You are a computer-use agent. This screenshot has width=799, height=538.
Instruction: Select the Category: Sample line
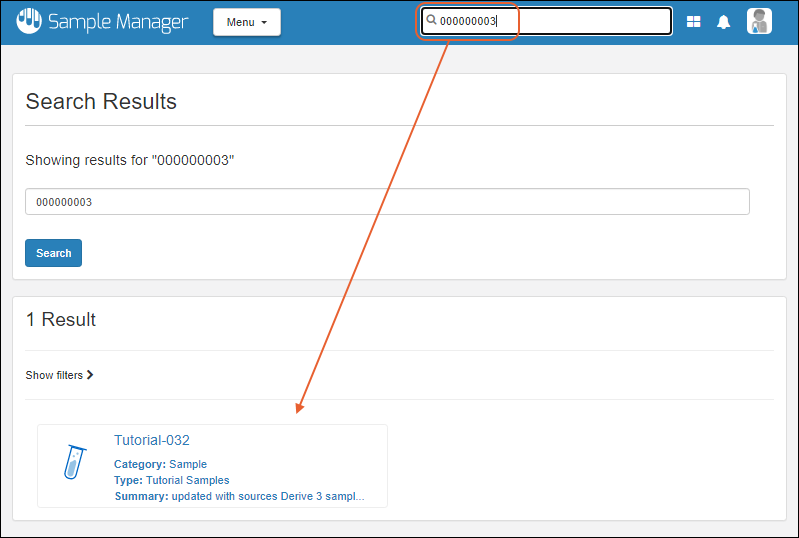[x=161, y=464]
